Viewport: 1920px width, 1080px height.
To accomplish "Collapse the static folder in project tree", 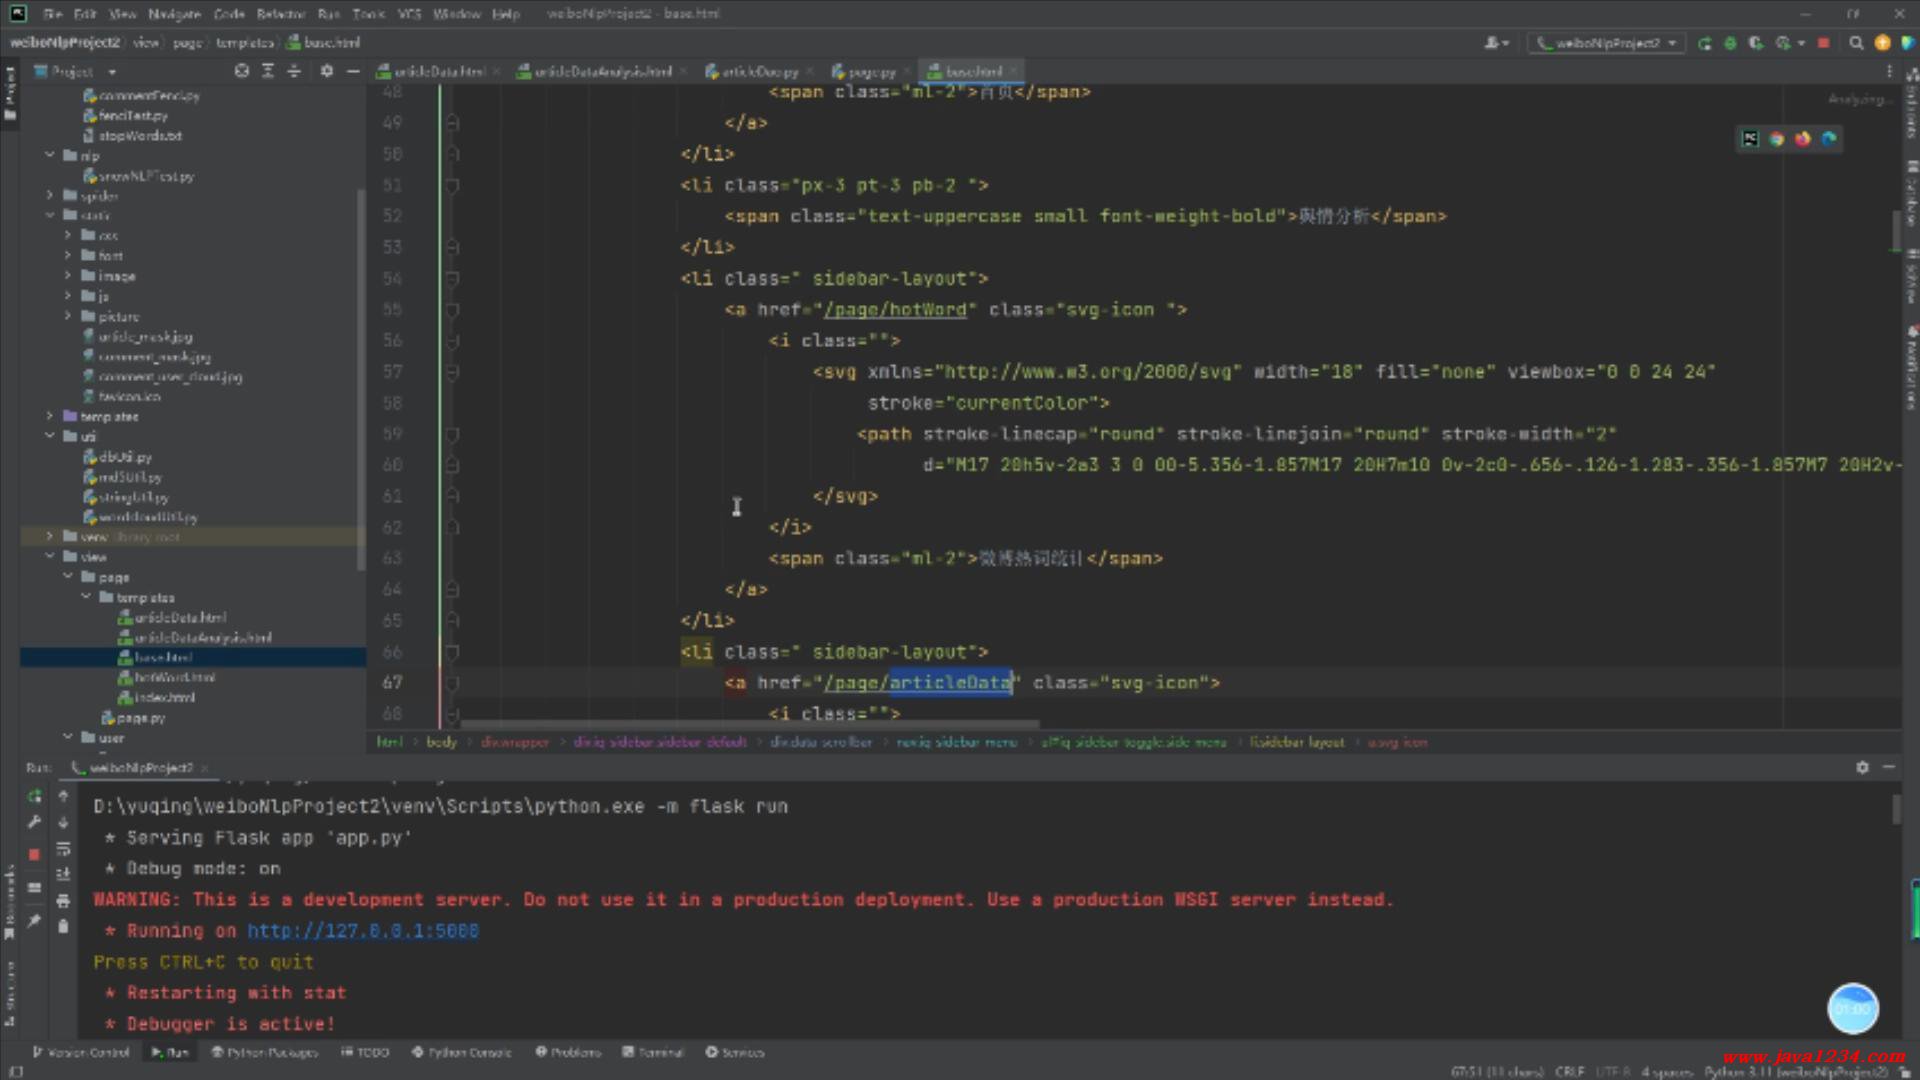I will pos(50,215).
